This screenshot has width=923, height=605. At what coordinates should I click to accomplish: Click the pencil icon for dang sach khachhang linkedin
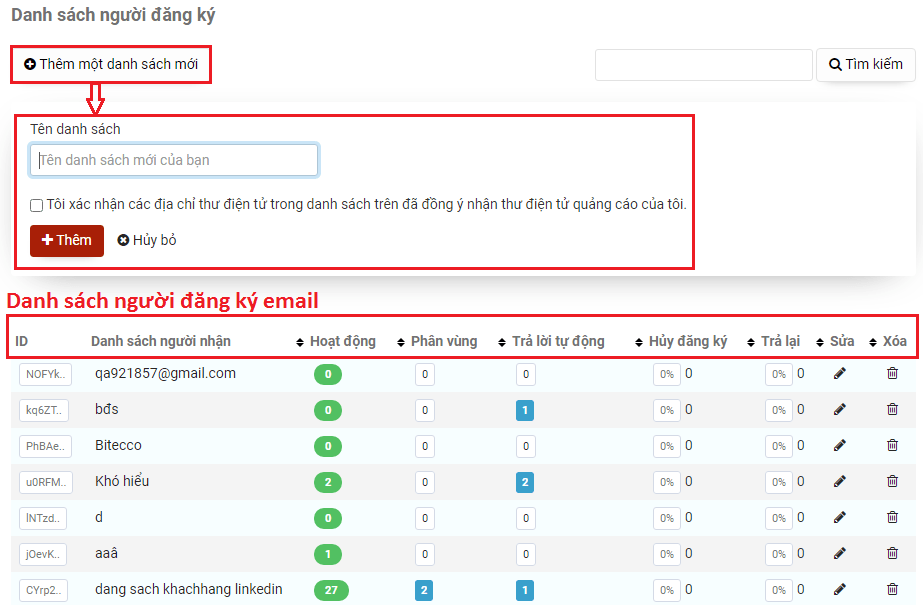pyautogui.click(x=840, y=590)
